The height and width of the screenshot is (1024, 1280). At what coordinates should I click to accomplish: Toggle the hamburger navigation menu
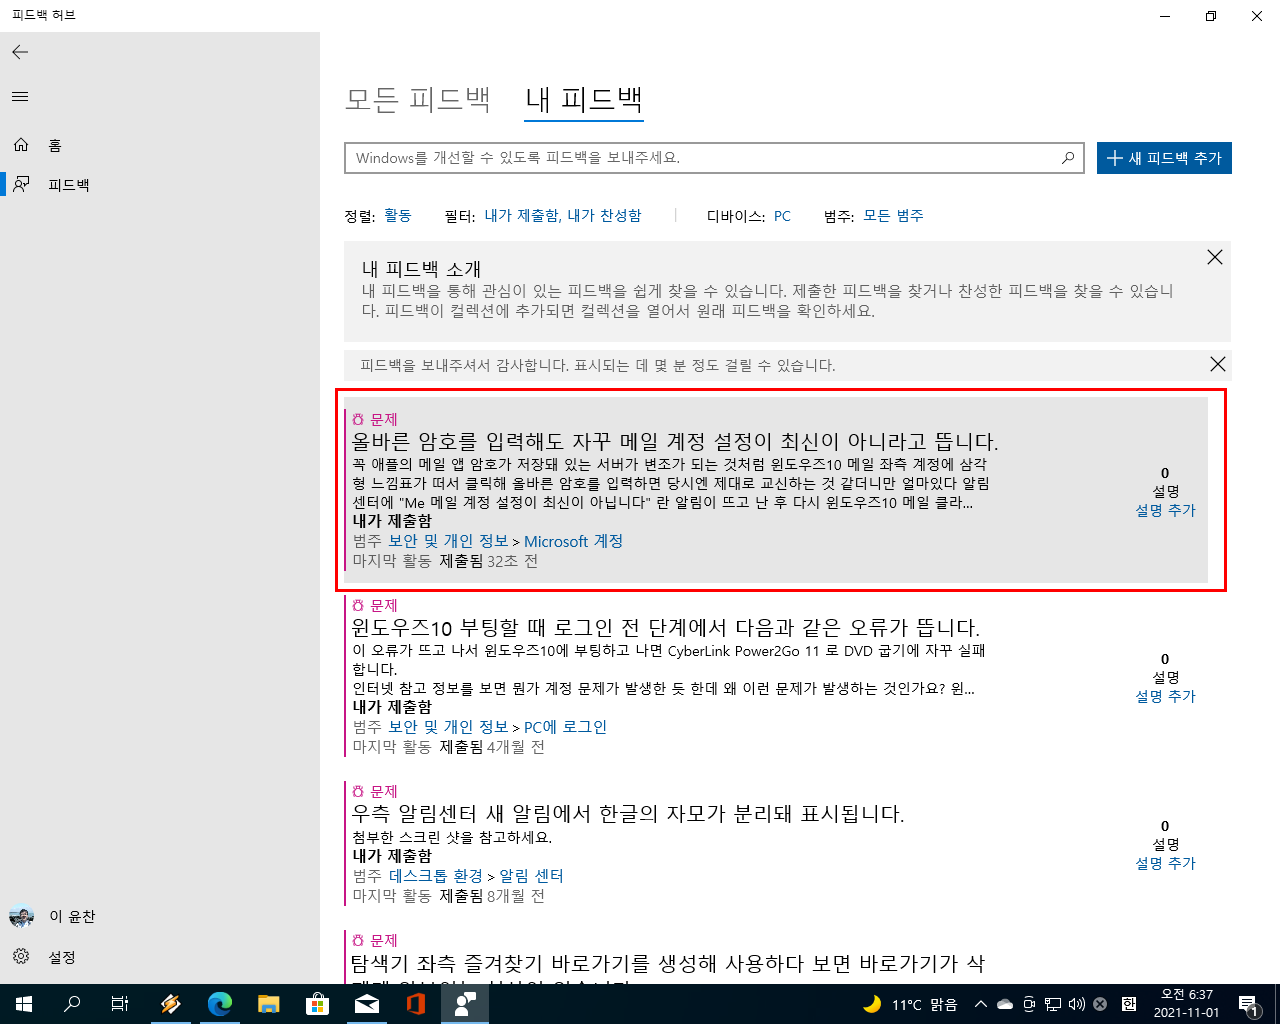pos(20,97)
